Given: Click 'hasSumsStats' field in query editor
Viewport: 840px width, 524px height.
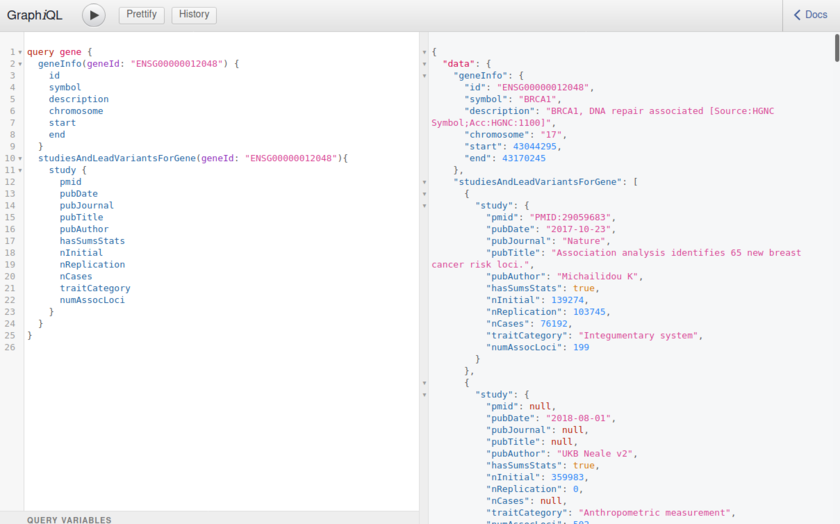Looking at the screenshot, I should click(x=92, y=241).
